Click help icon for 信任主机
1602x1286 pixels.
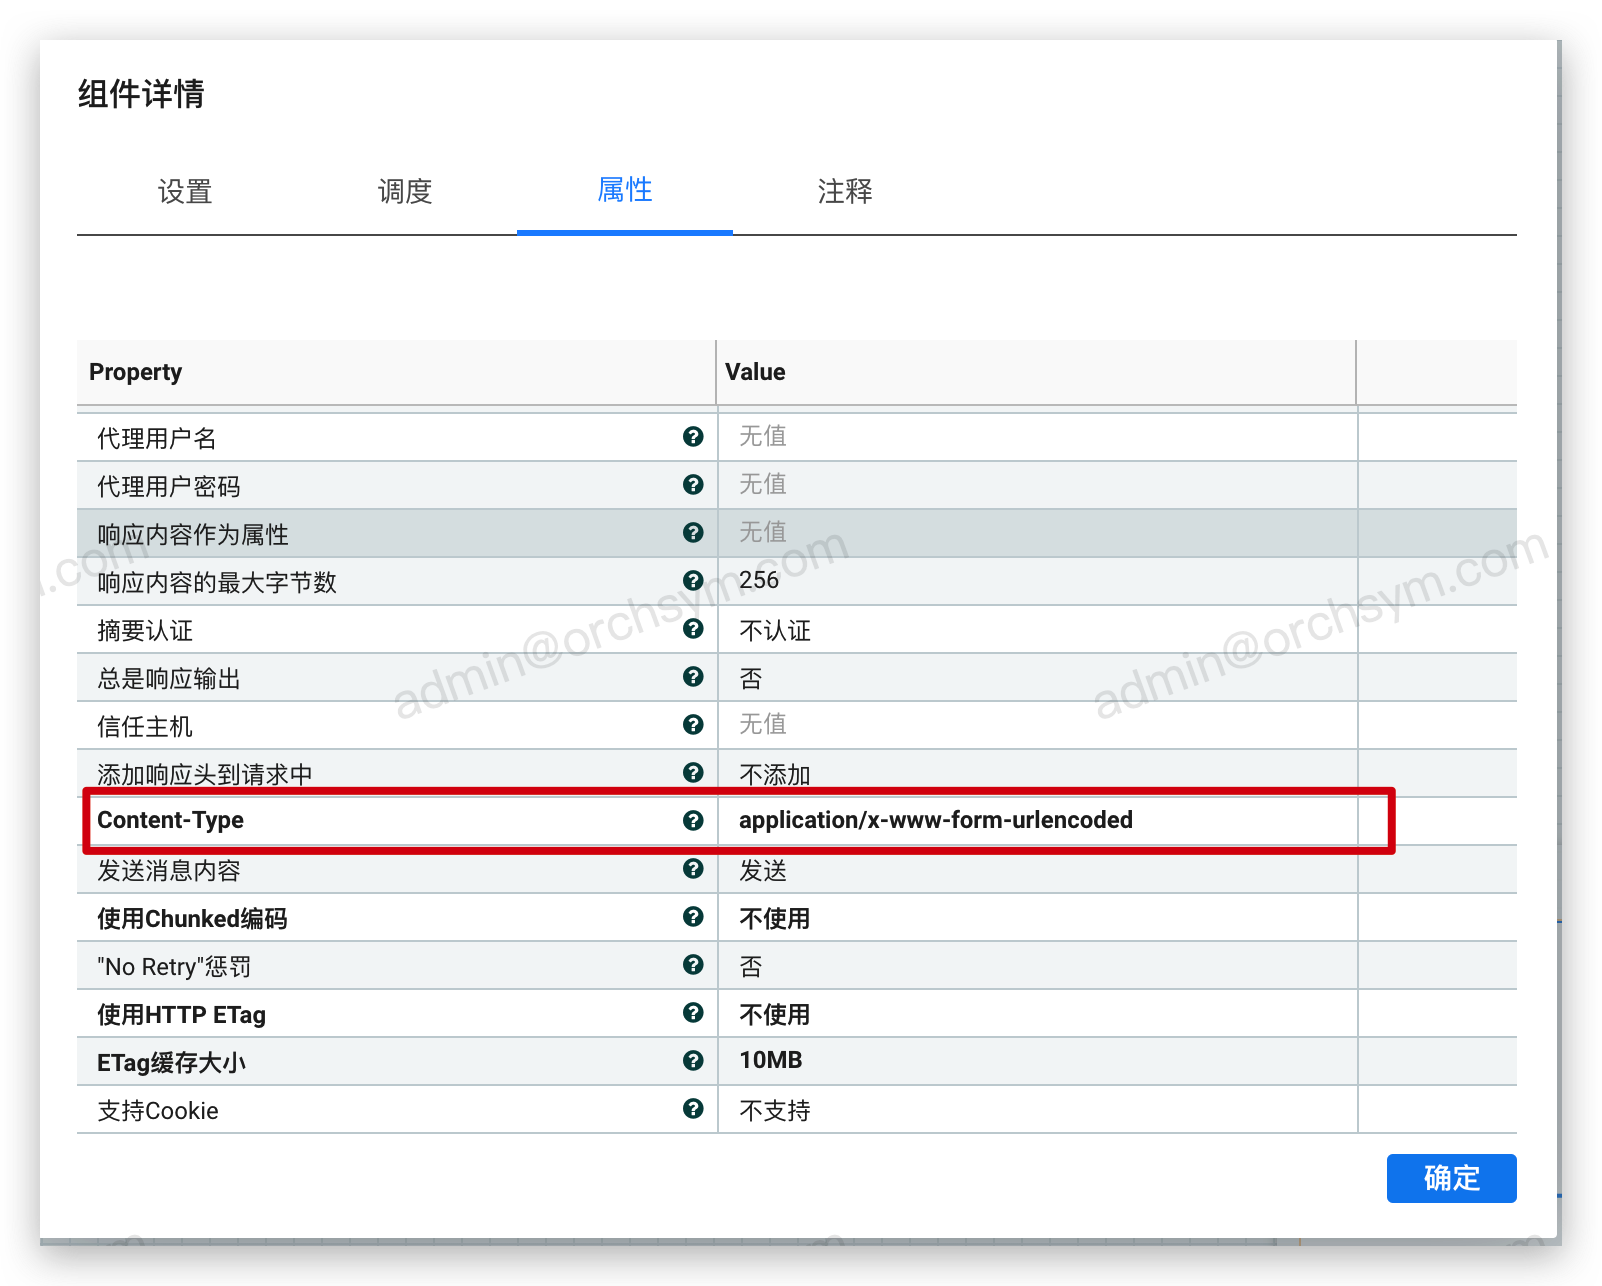click(693, 724)
